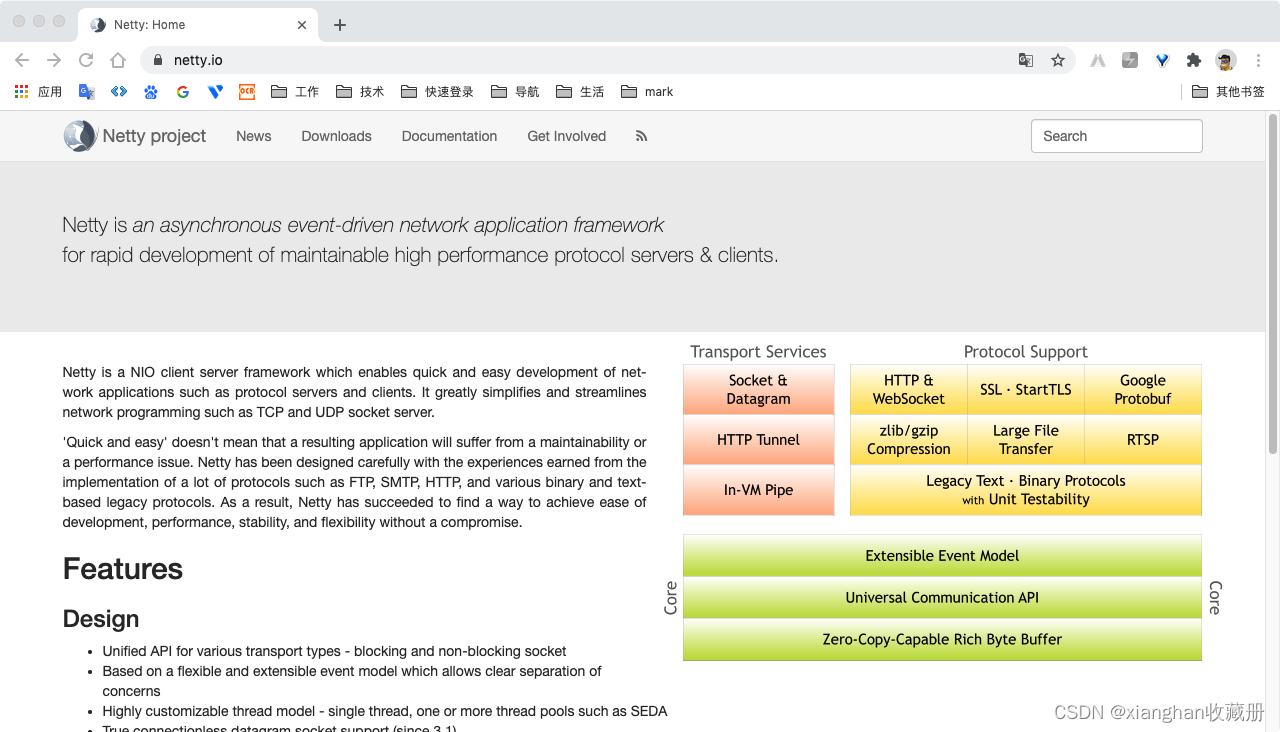
Task: Click the SSL · StartTLS diagram box
Action: pyautogui.click(x=1026, y=389)
